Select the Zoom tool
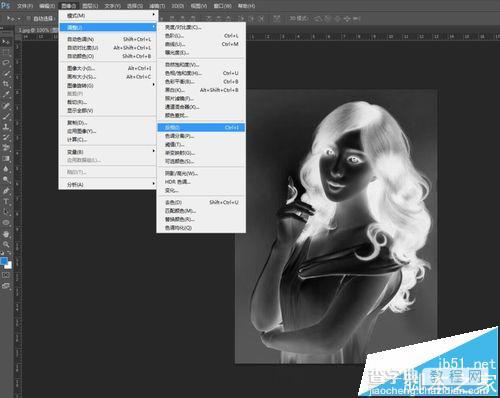Image resolution: width=500 pixels, height=398 pixels. coord(6,244)
